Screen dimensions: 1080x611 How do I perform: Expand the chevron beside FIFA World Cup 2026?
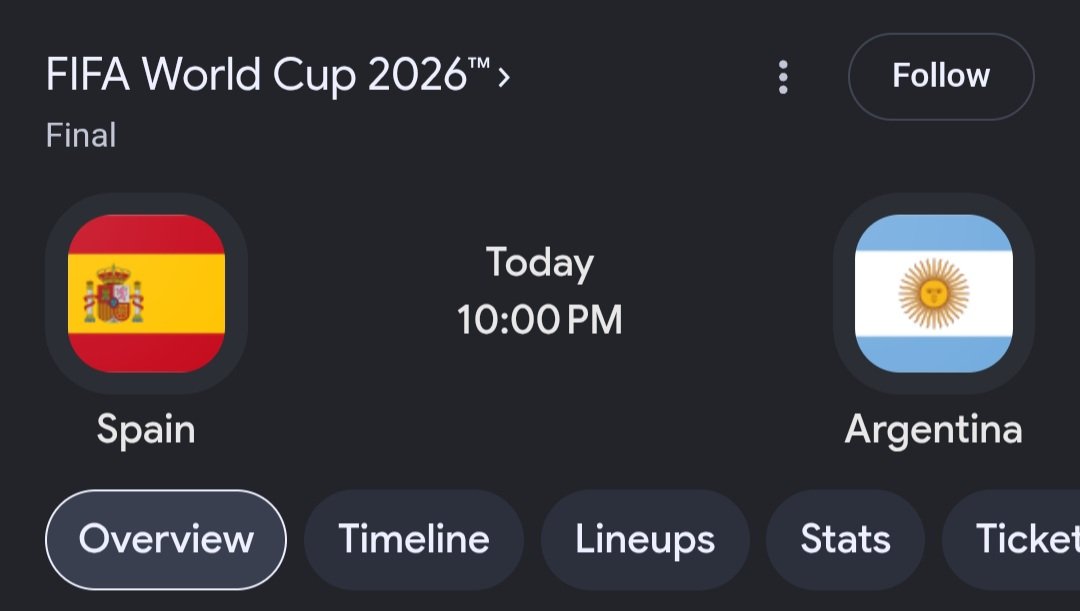pos(503,76)
